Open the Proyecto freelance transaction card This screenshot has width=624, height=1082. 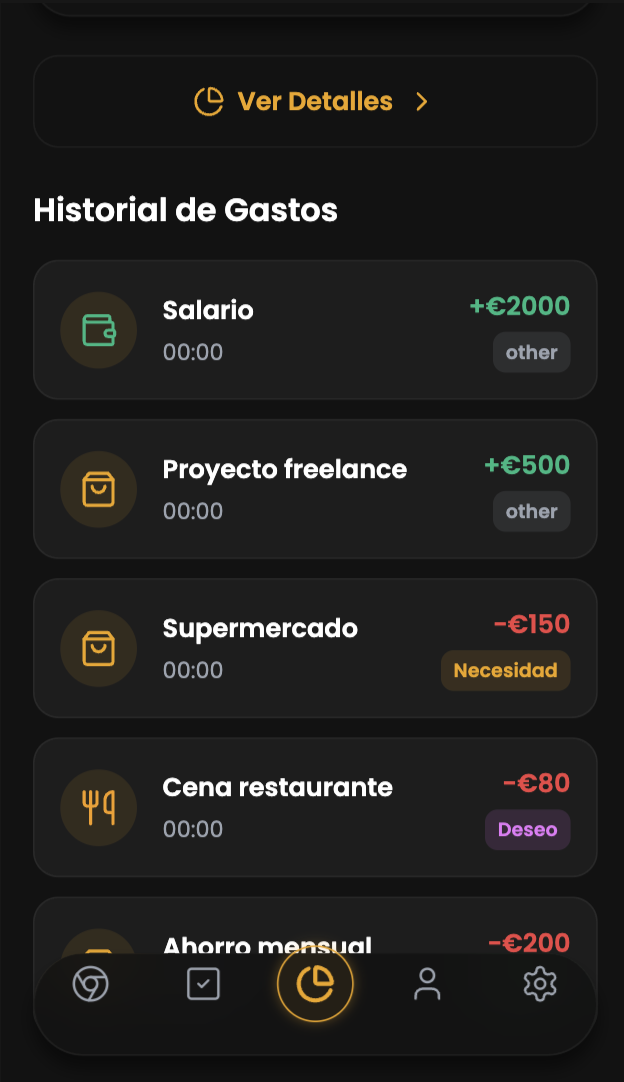click(315, 489)
